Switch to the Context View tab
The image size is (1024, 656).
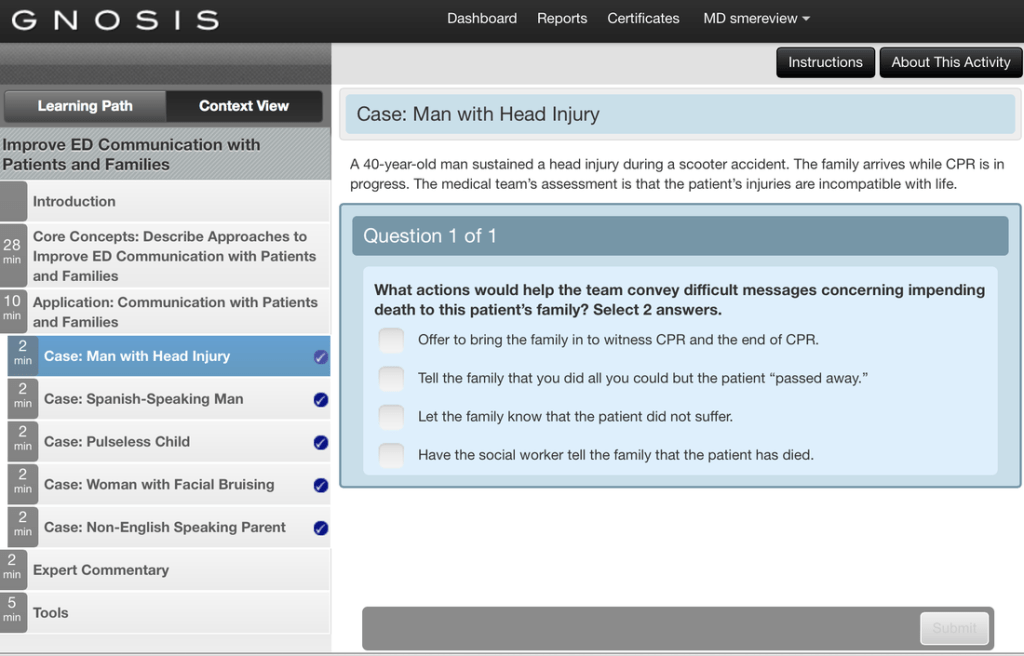[243, 106]
